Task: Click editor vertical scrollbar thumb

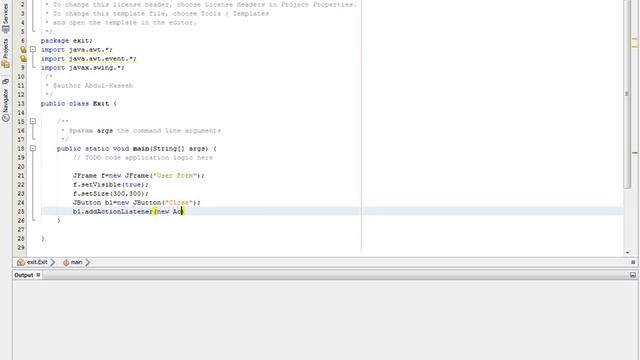Action: click(627, 94)
